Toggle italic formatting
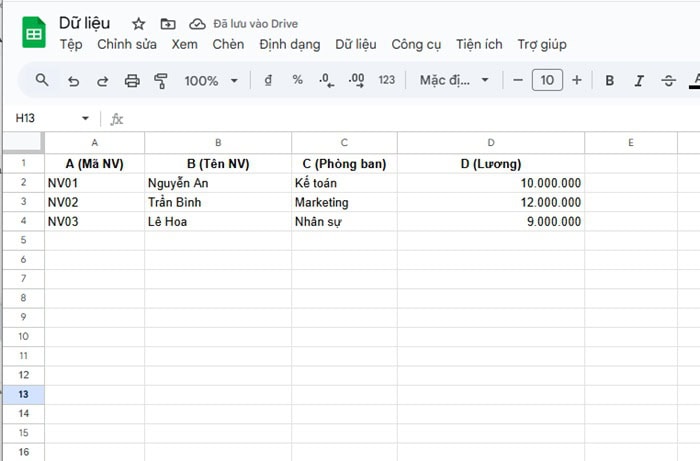 639,80
